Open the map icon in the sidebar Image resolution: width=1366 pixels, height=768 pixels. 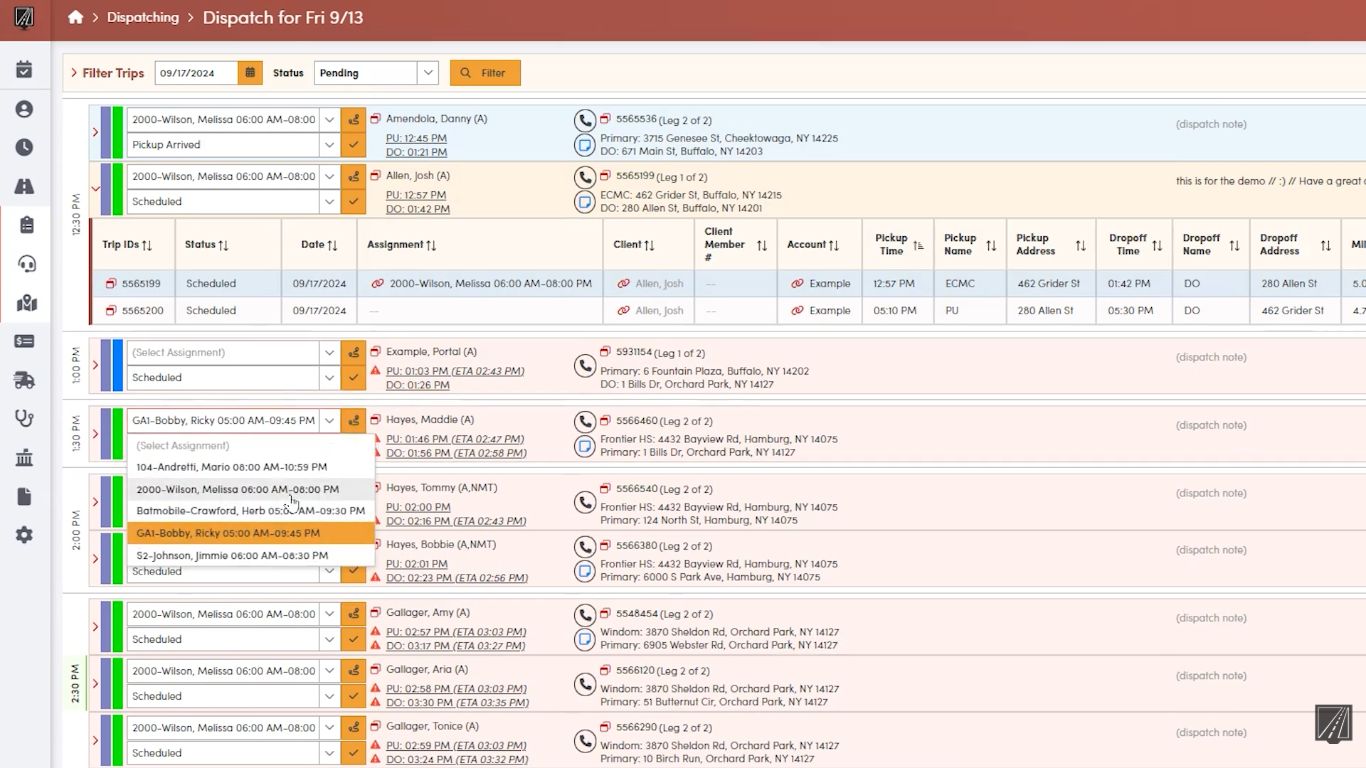coord(26,302)
